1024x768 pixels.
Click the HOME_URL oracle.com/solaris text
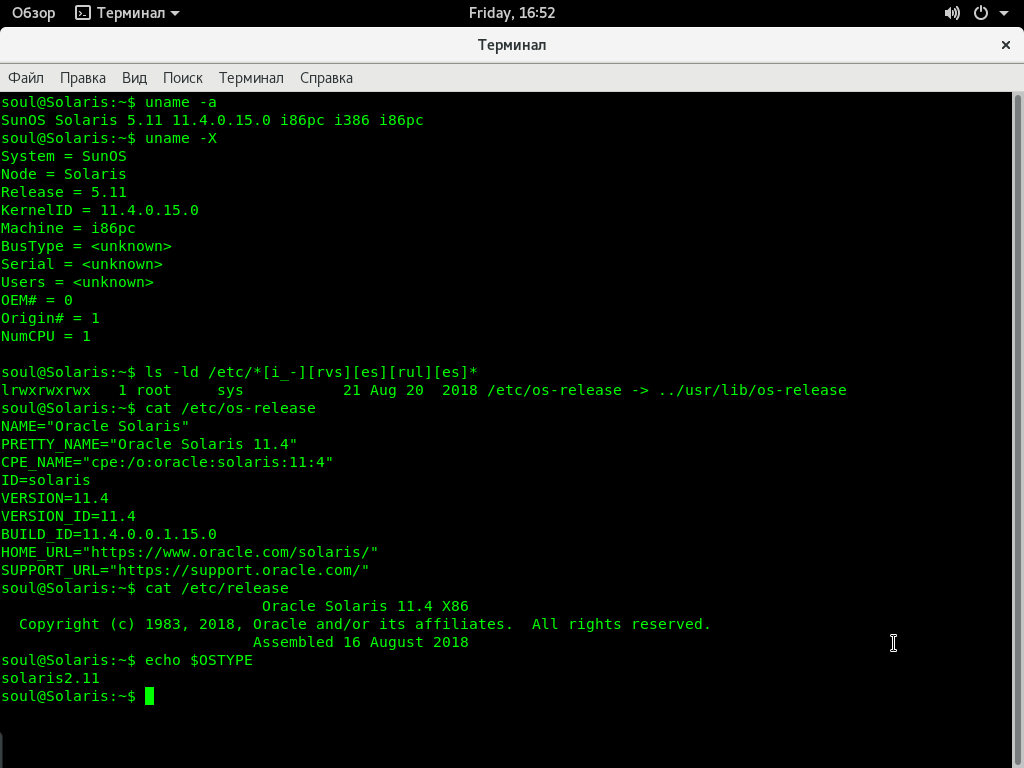189,552
